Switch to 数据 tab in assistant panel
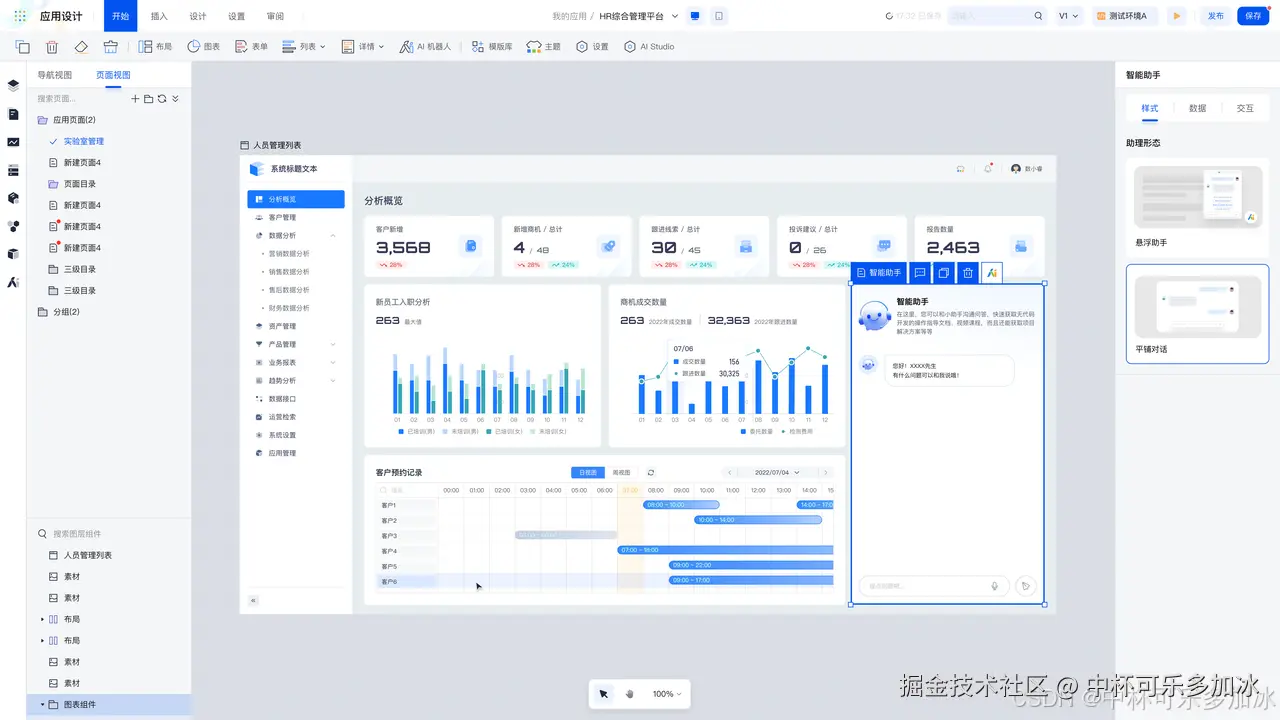Image resolution: width=1280 pixels, height=720 pixels. pyautogui.click(x=1197, y=108)
